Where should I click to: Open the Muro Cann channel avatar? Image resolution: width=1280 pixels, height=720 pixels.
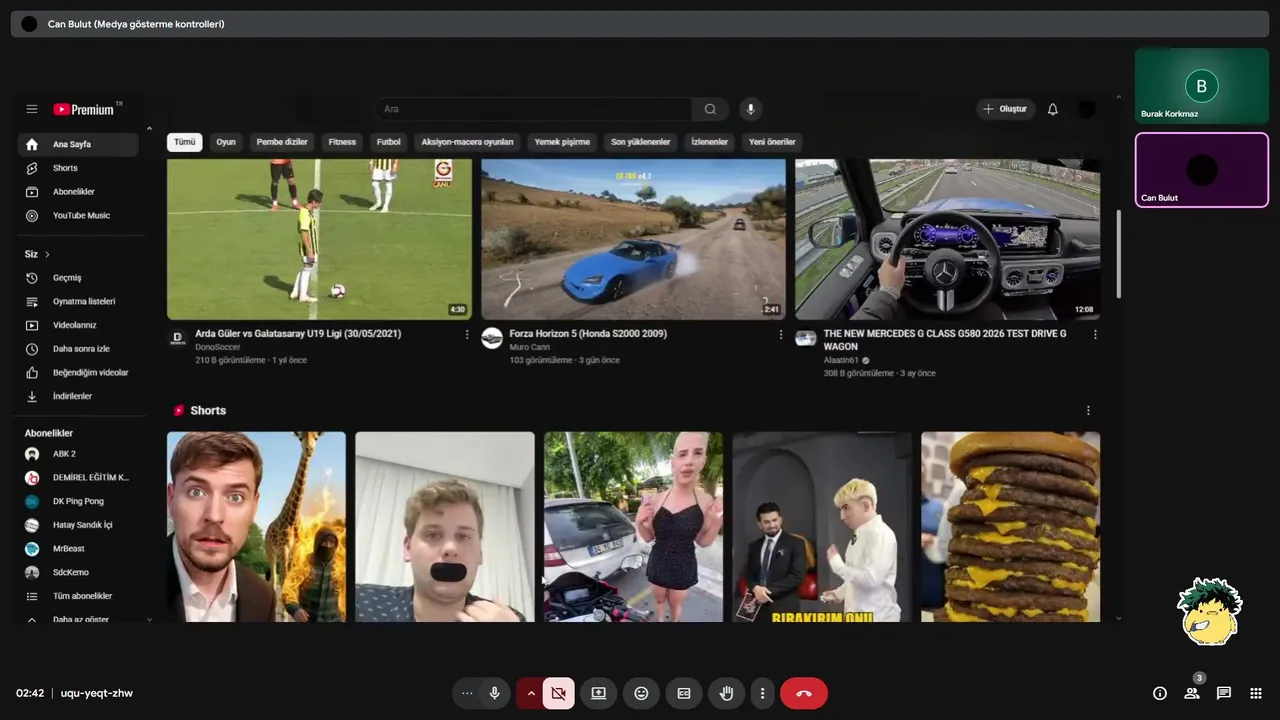tap(492, 338)
